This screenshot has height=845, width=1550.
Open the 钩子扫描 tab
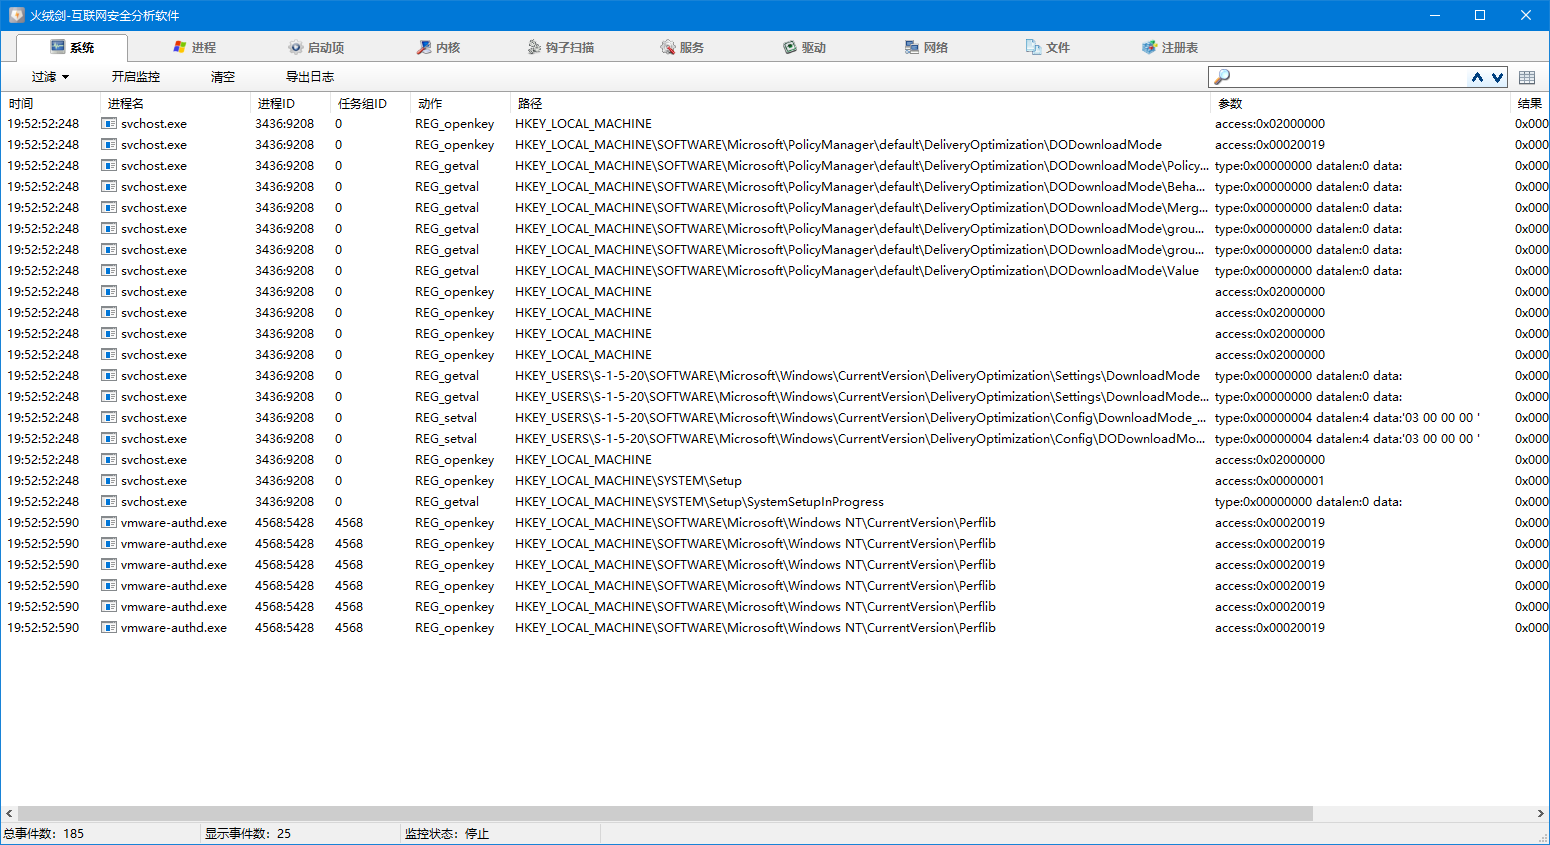coord(560,48)
